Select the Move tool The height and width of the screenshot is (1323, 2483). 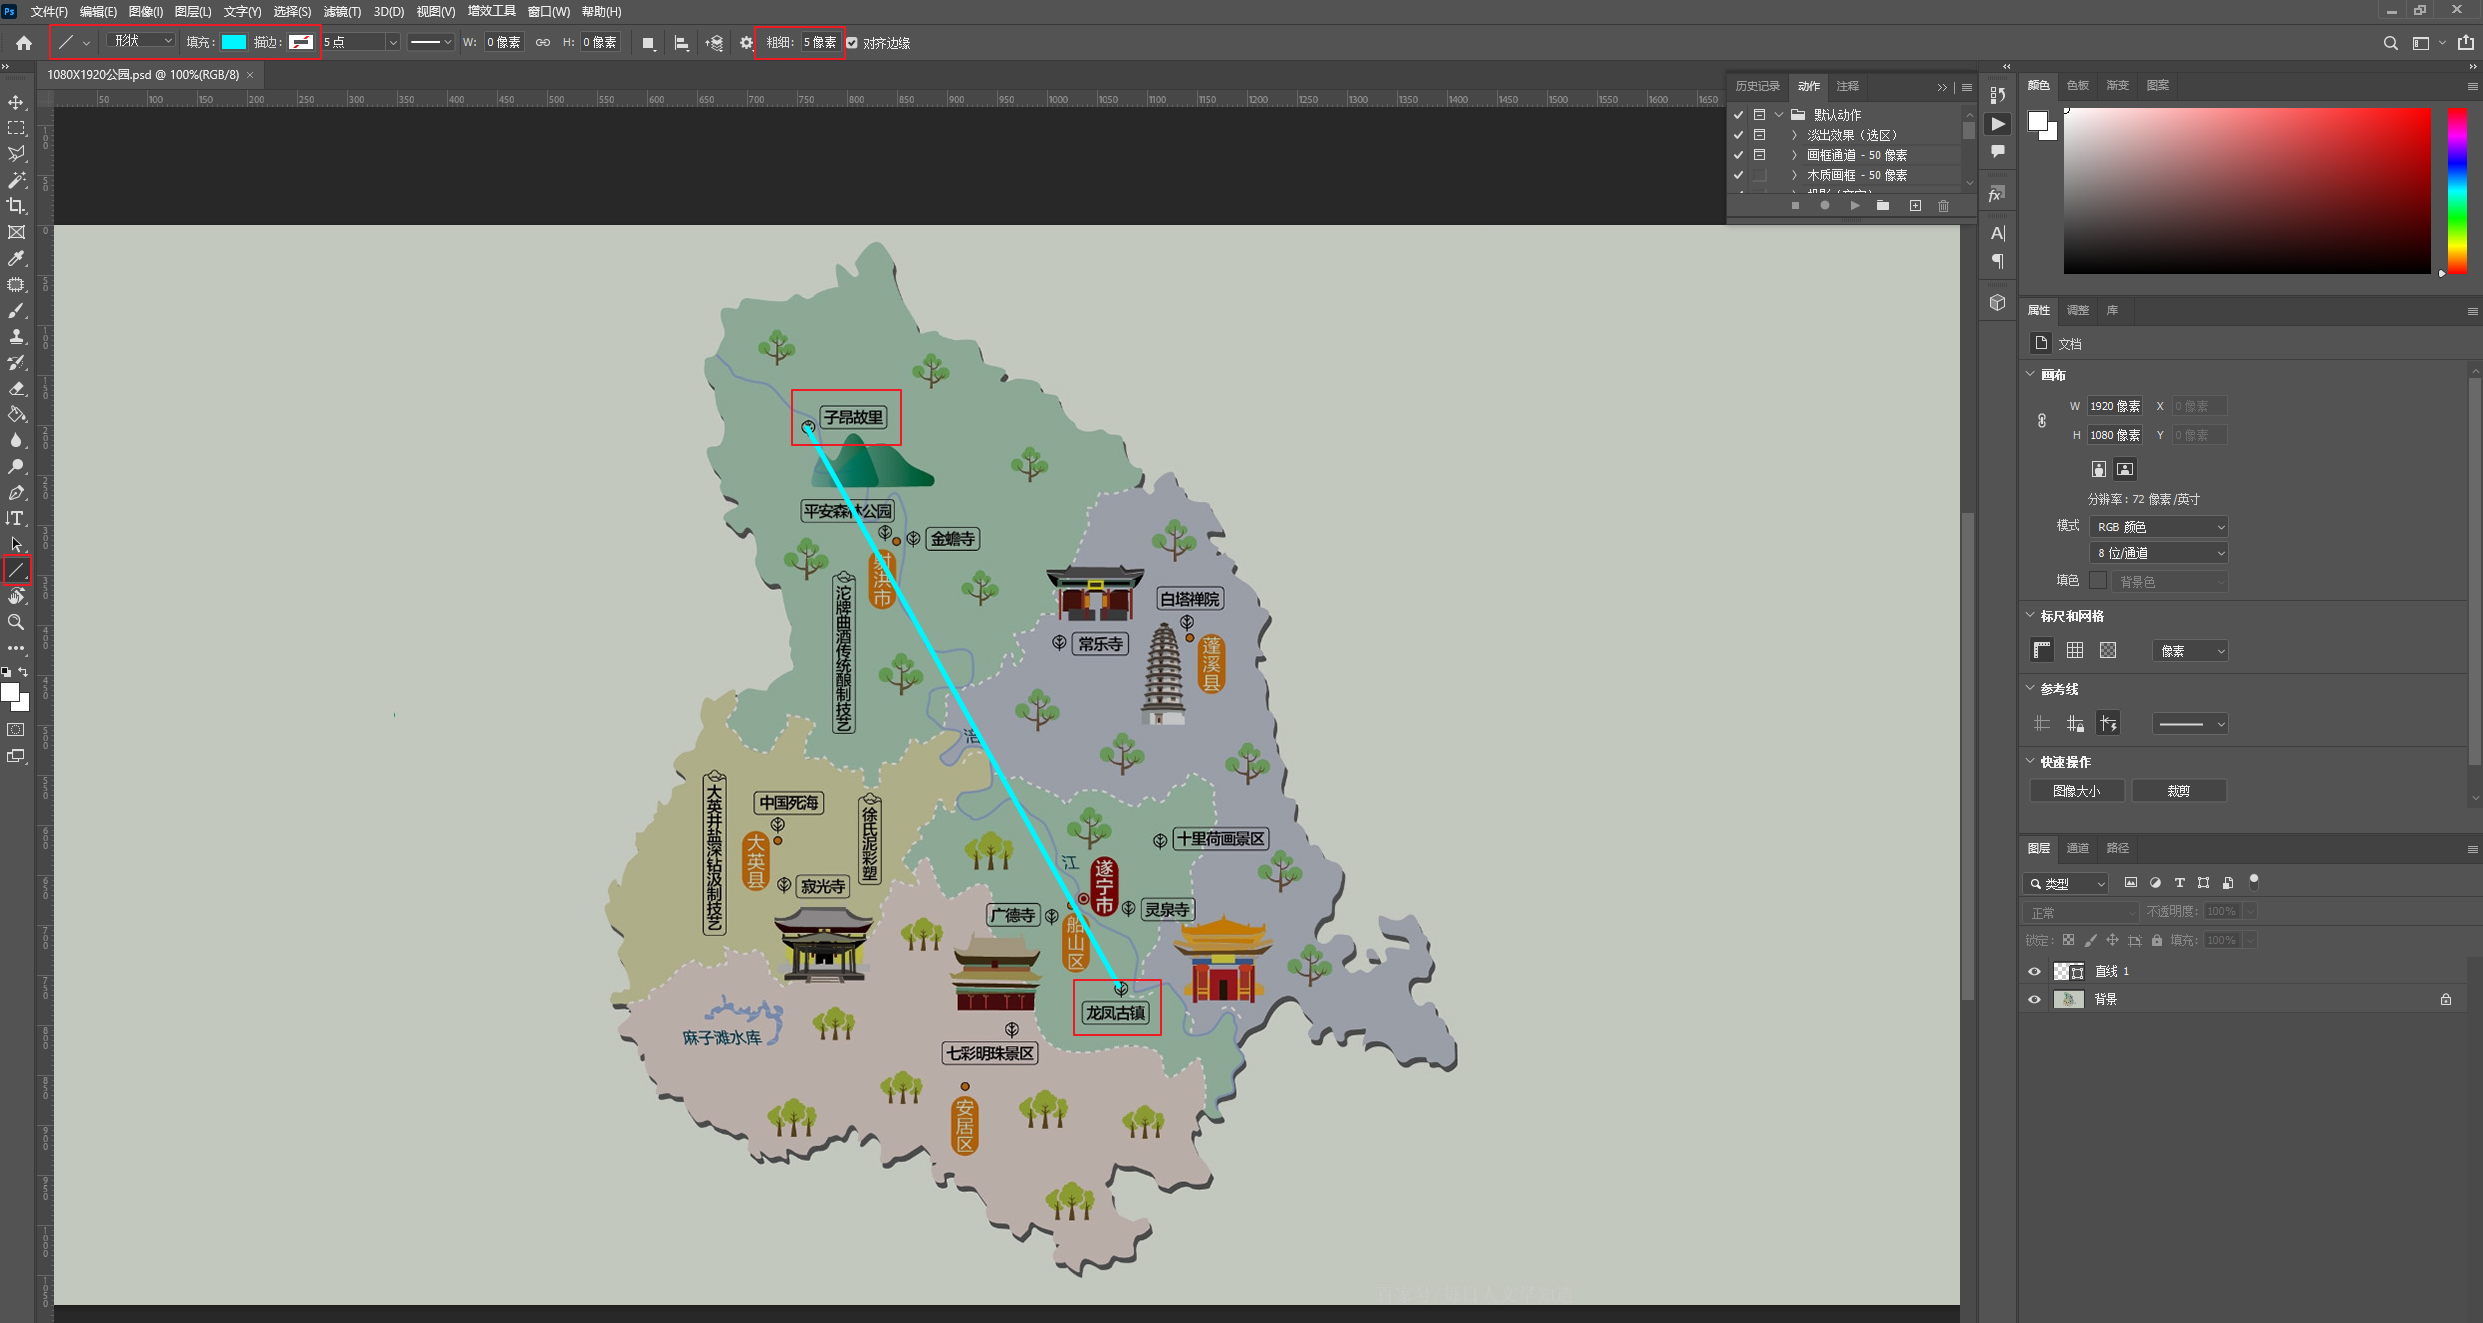pos(16,102)
